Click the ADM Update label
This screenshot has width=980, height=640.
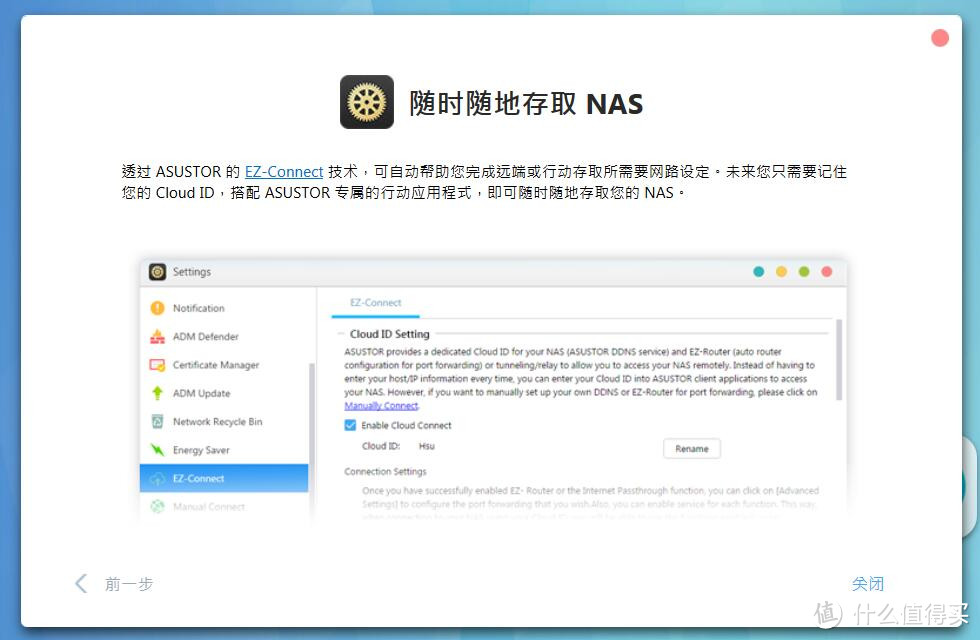click(201, 393)
